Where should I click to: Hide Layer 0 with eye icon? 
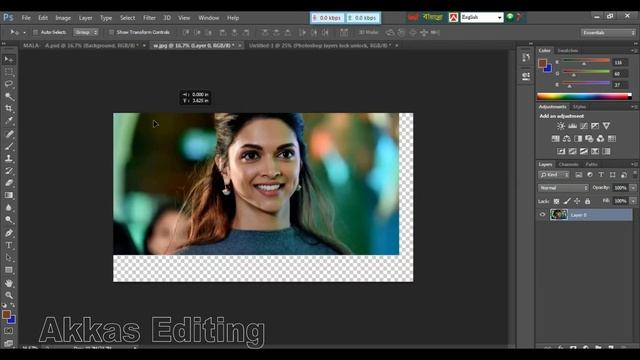point(542,215)
